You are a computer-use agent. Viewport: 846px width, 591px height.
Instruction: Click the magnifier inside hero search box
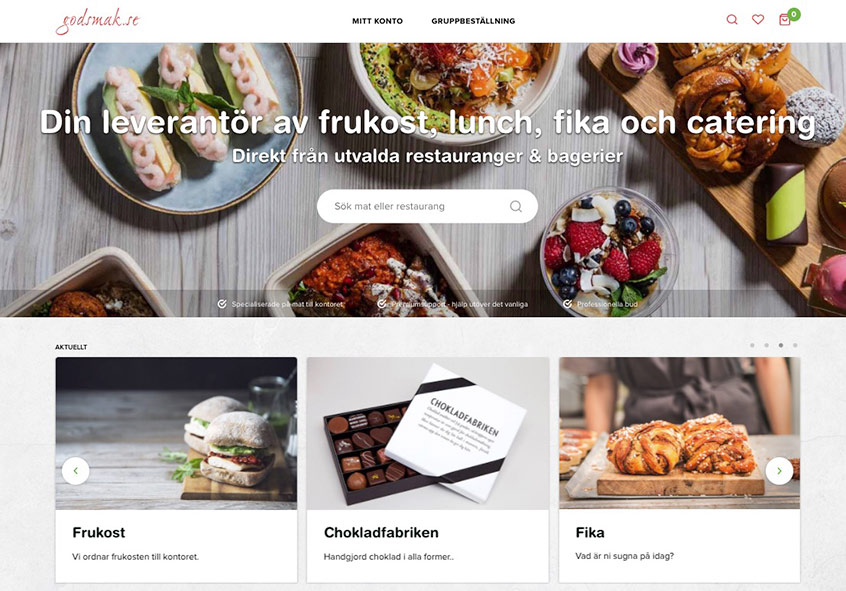point(516,206)
